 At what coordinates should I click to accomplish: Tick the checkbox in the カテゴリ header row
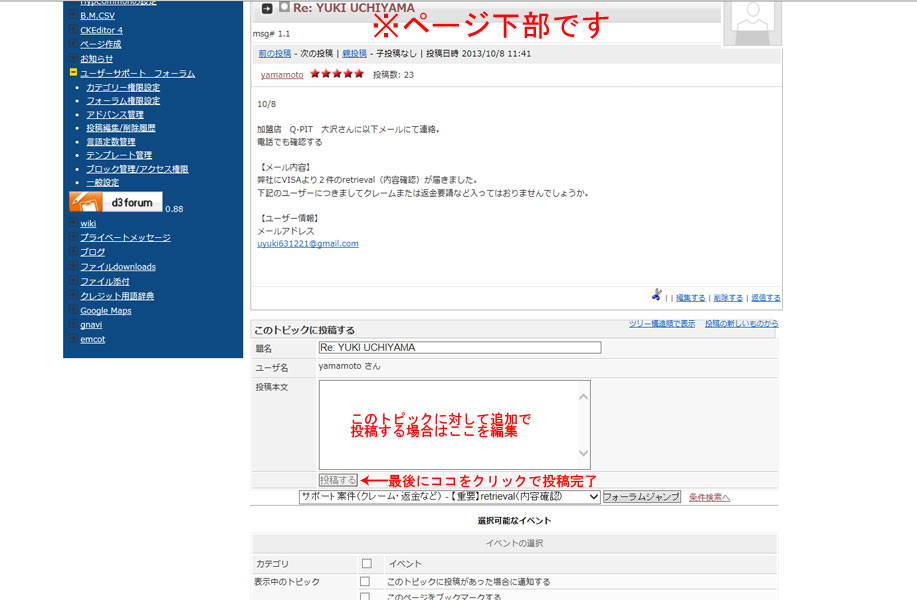coord(367,563)
